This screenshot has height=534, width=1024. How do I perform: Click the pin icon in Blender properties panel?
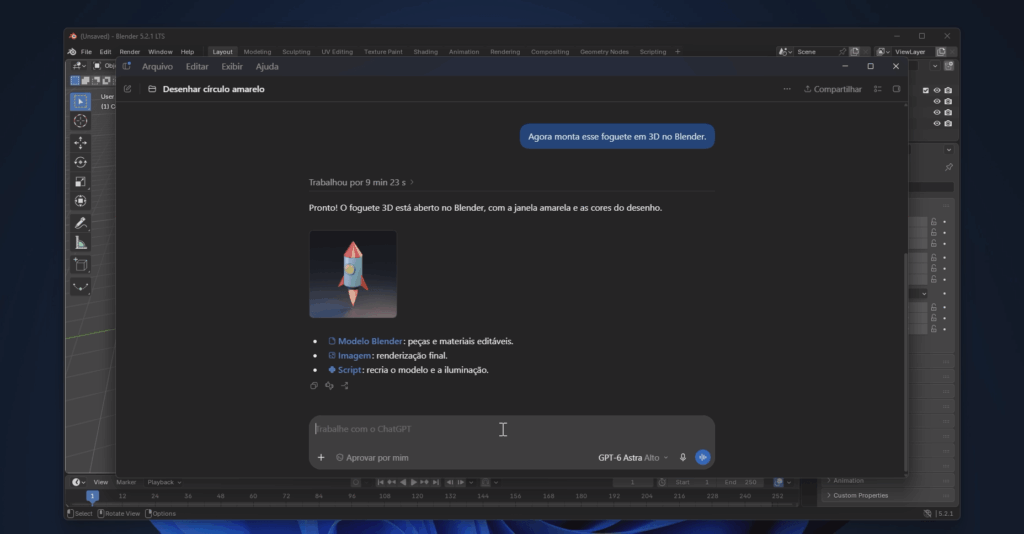click(948, 167)
